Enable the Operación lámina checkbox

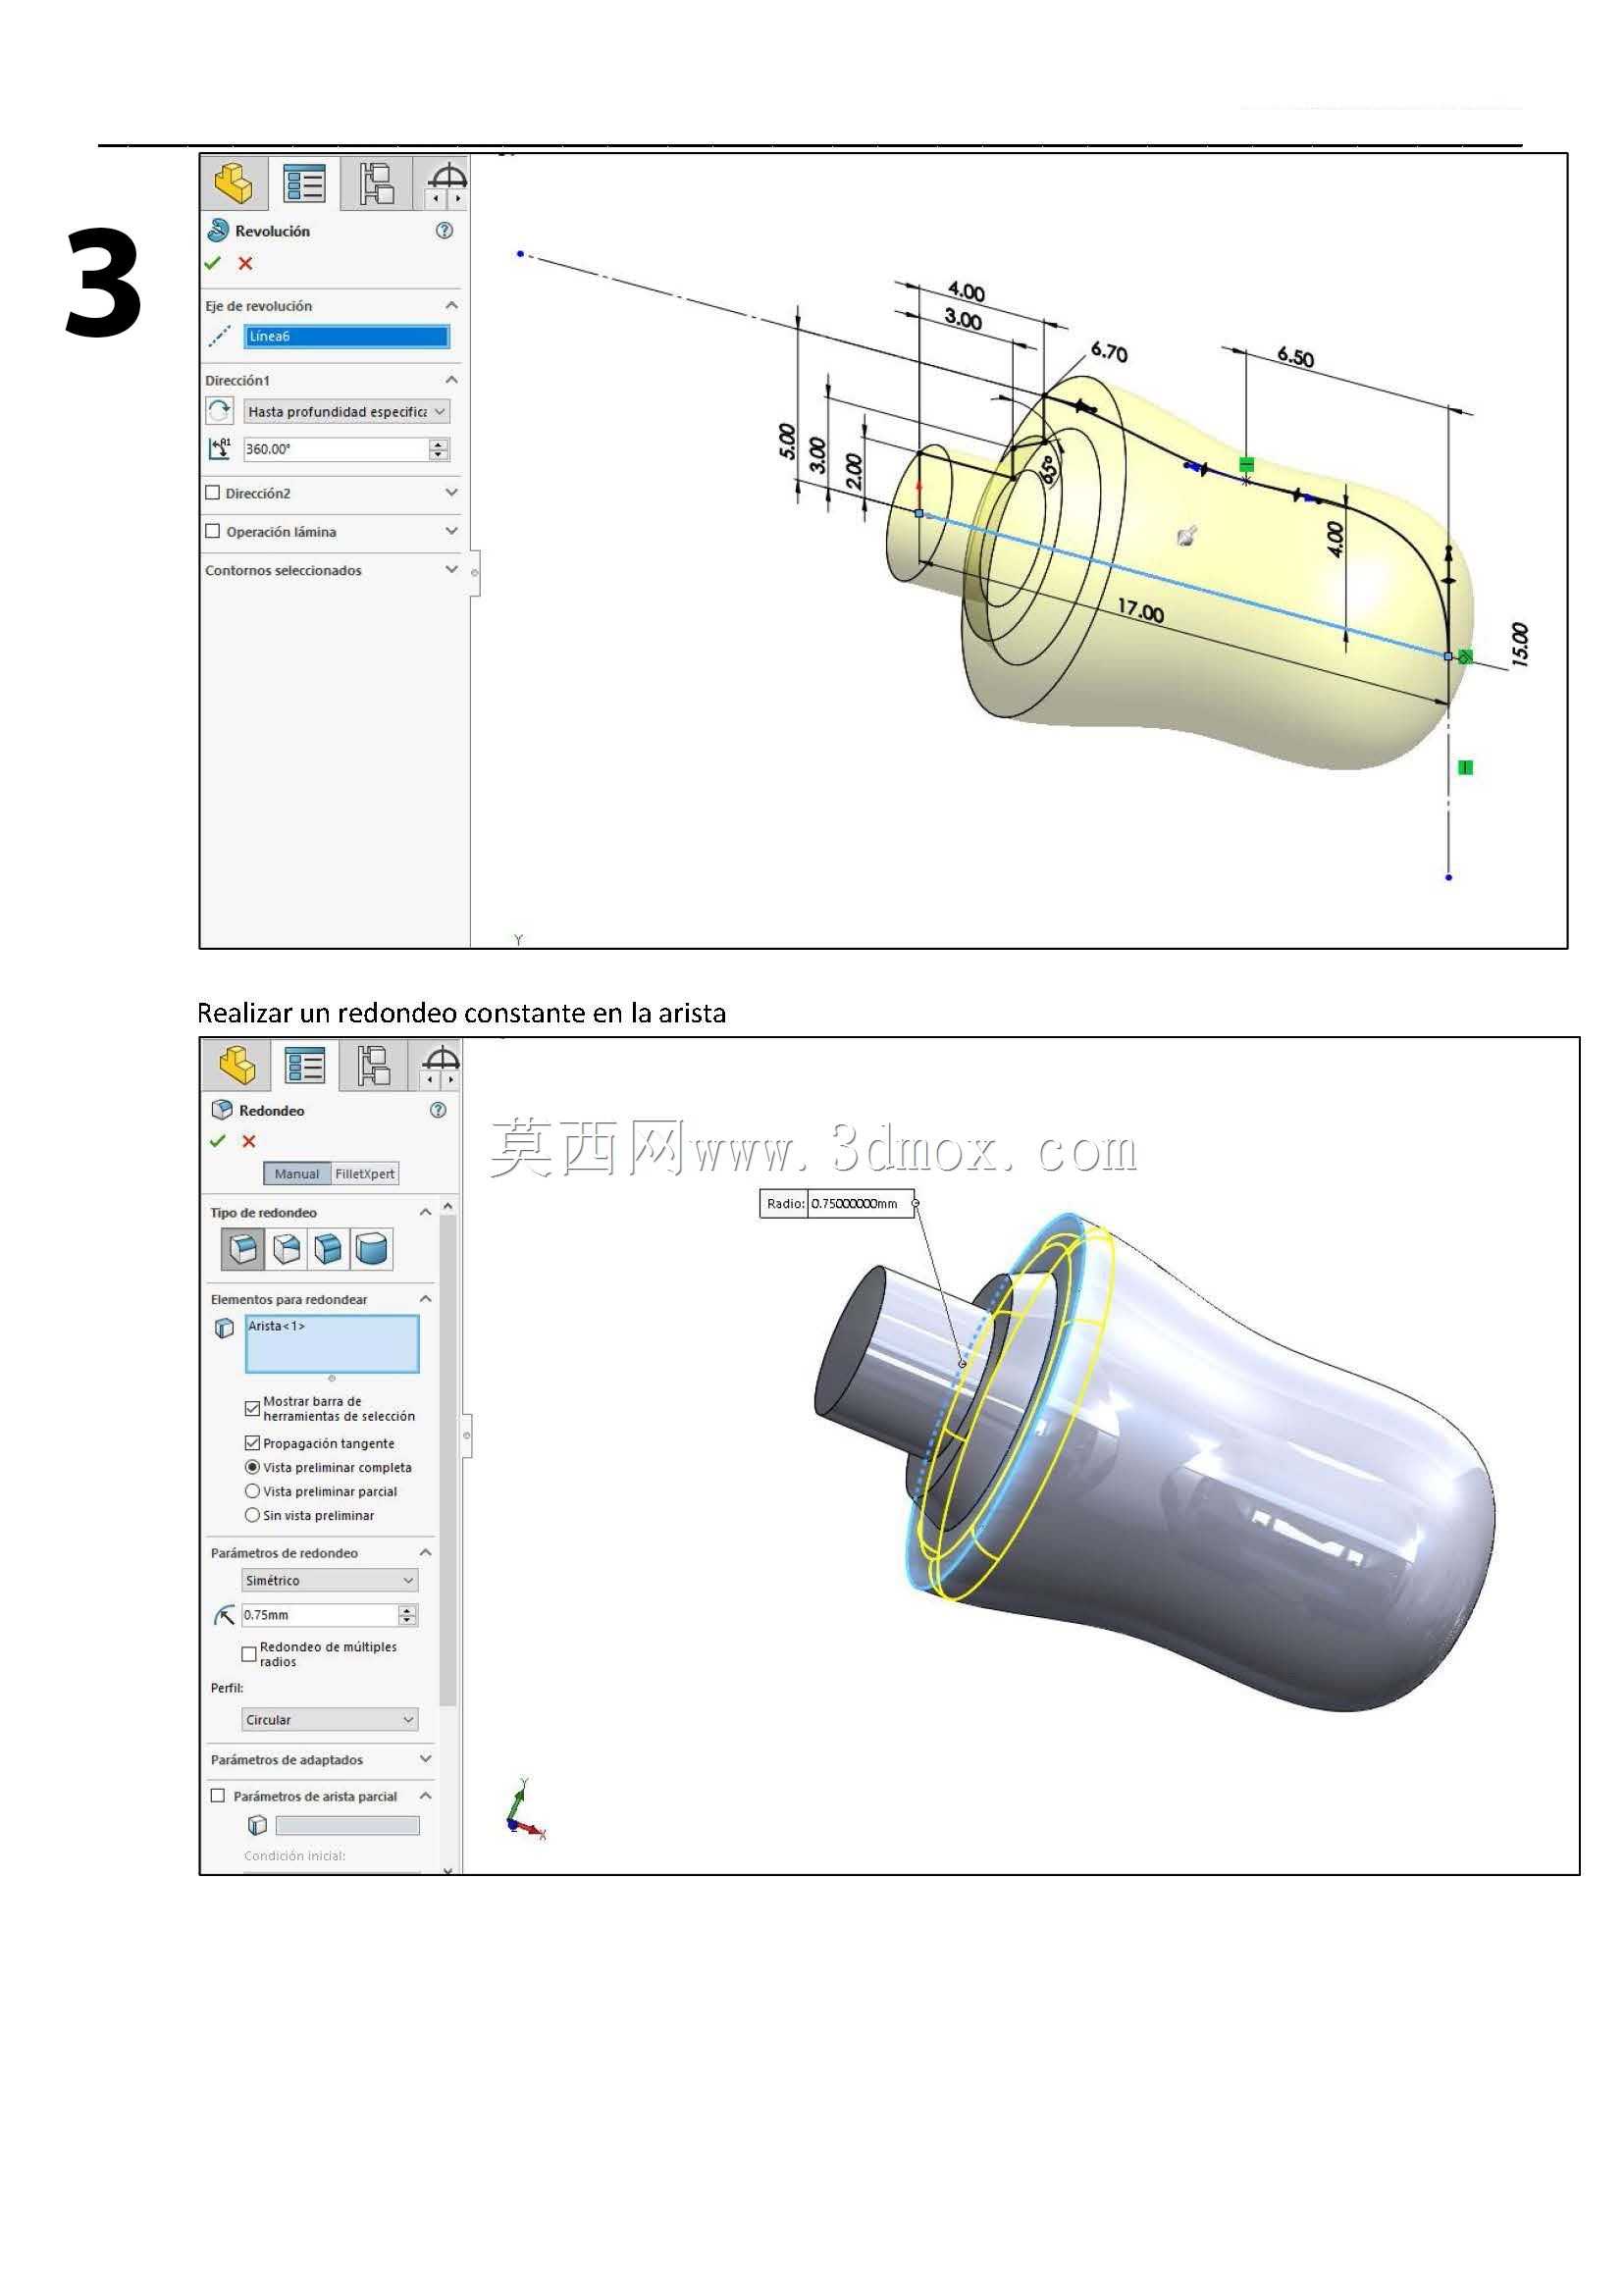pos(213,532)
